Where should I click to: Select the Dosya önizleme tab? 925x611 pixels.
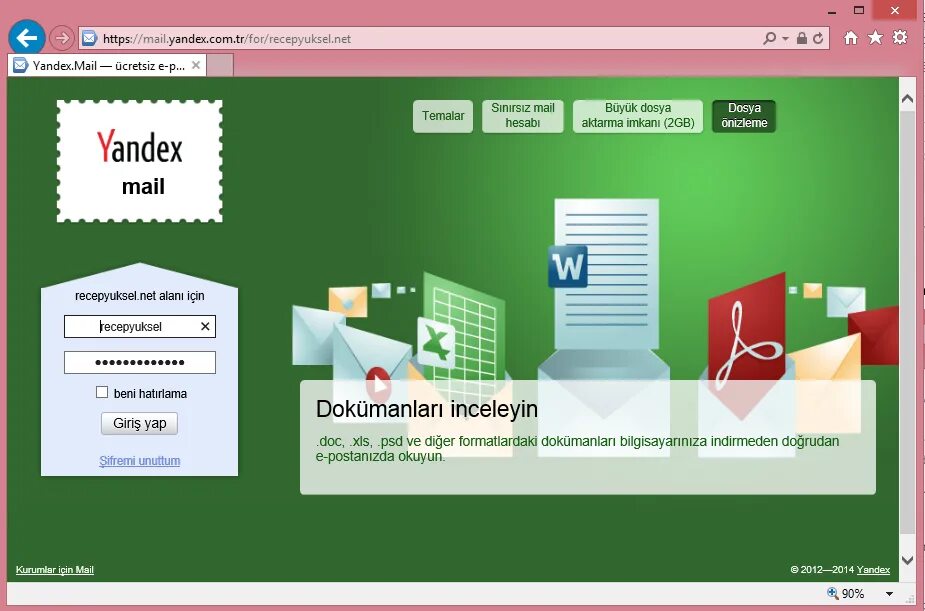click(x=744, y=116)
